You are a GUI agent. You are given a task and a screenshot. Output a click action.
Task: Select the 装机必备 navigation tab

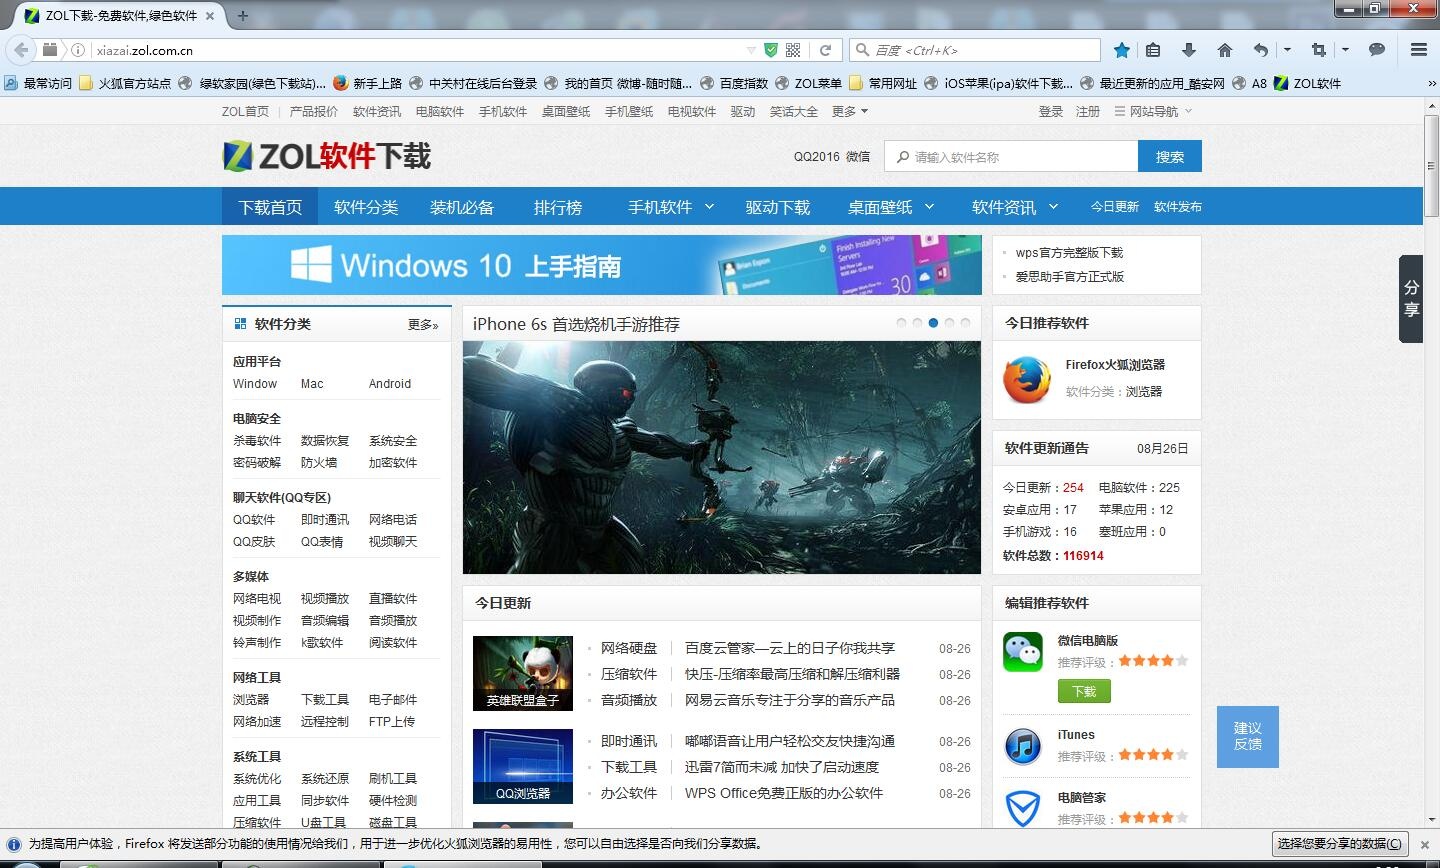(x=462, y=207)
